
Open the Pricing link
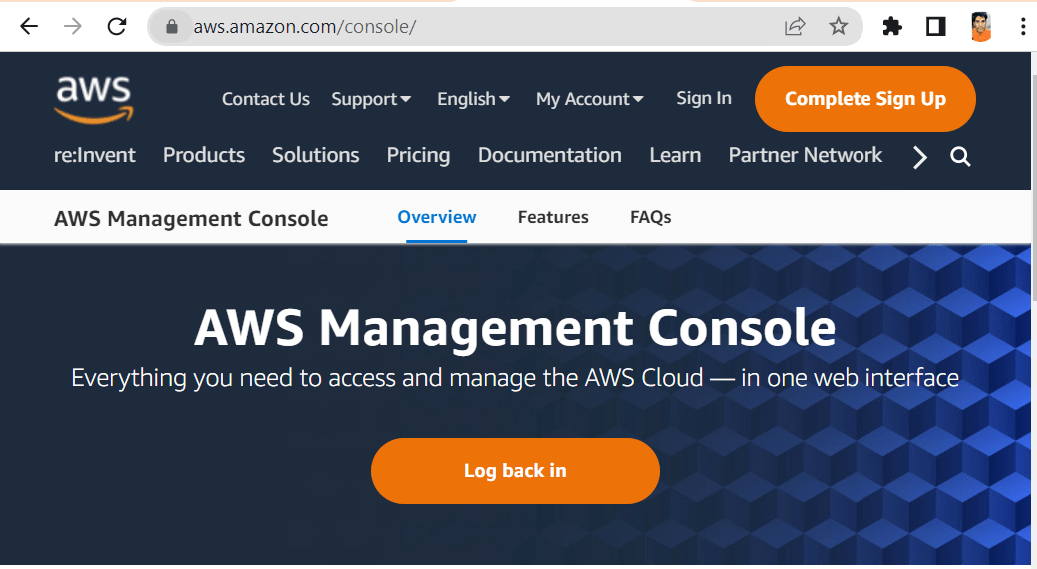click(x=418, y=155)
